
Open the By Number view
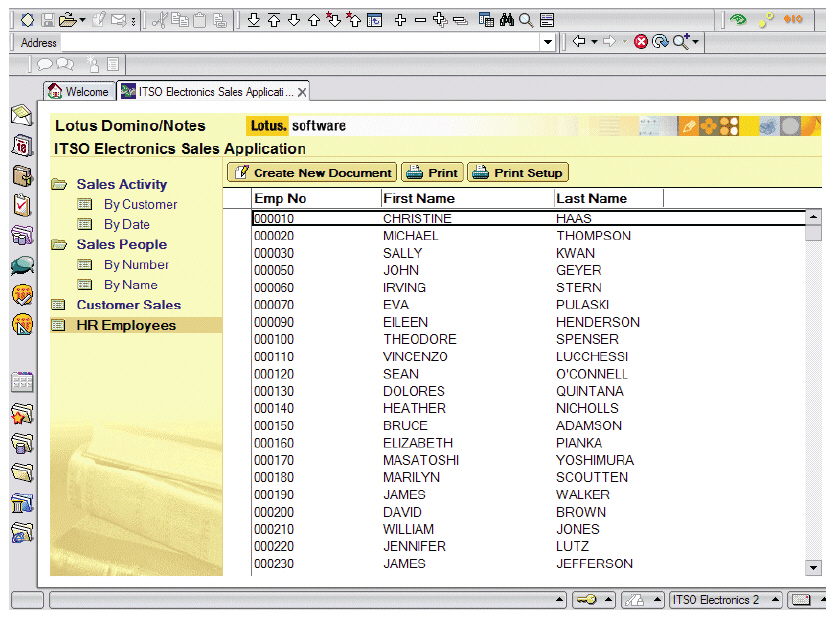tap(136, 265)
